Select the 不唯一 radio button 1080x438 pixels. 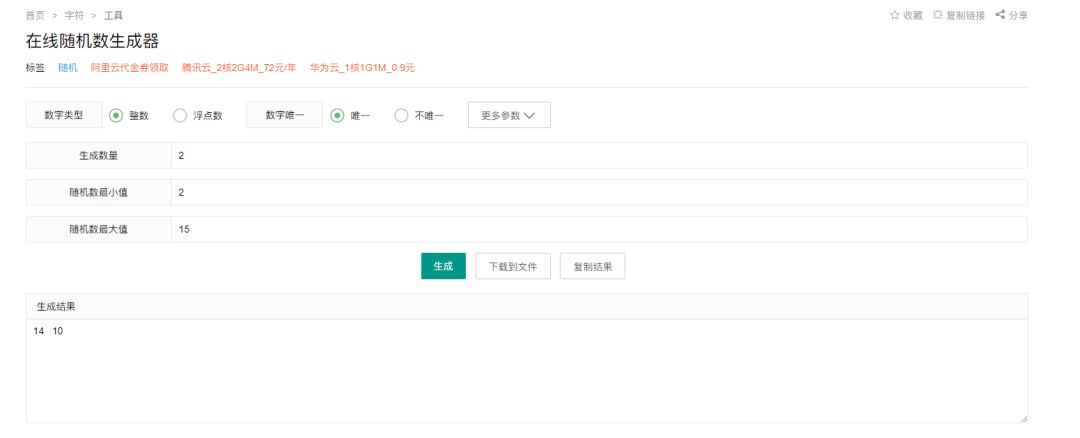[402, 116]
